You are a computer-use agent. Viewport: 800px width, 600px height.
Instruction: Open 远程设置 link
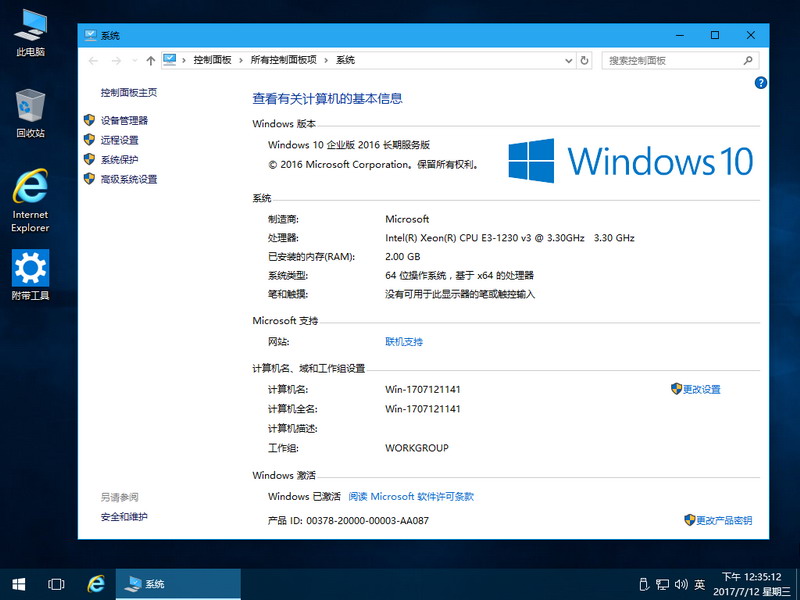coord(119,140)
